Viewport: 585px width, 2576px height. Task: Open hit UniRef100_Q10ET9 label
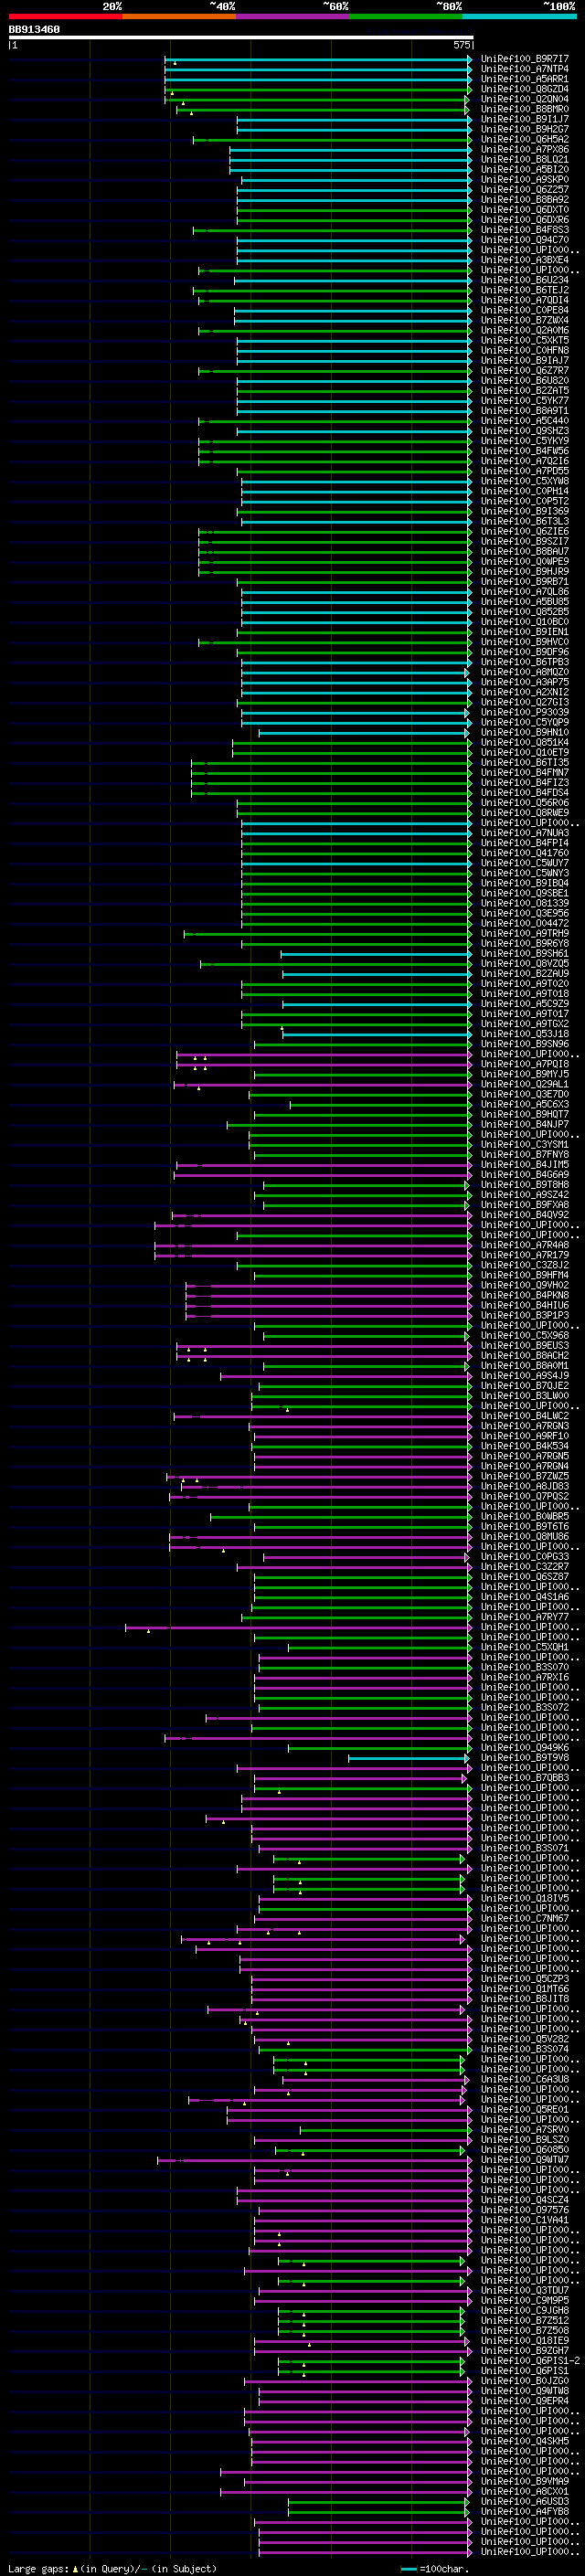525,752
